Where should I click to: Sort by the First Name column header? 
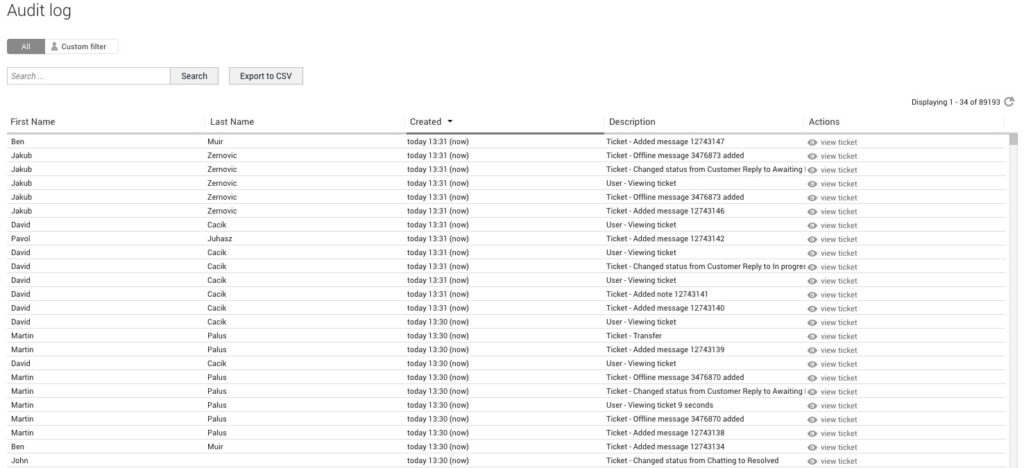tap(33, 122)
